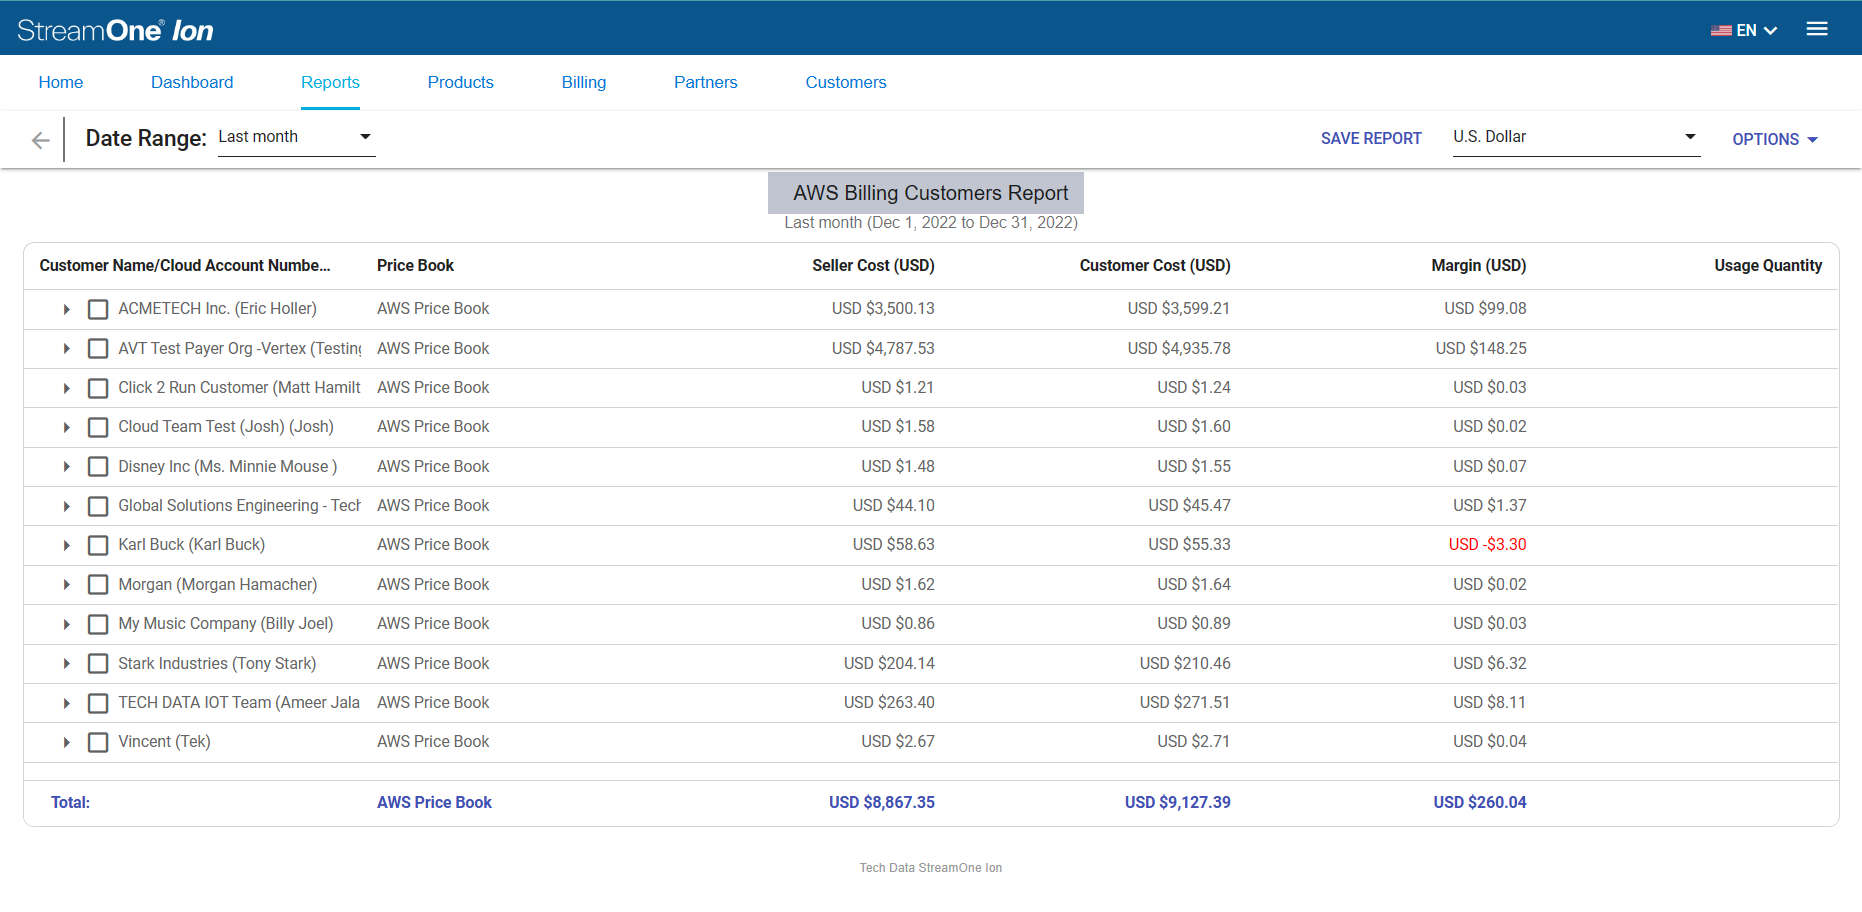Expand the My Music Company row

pos(66,624)
